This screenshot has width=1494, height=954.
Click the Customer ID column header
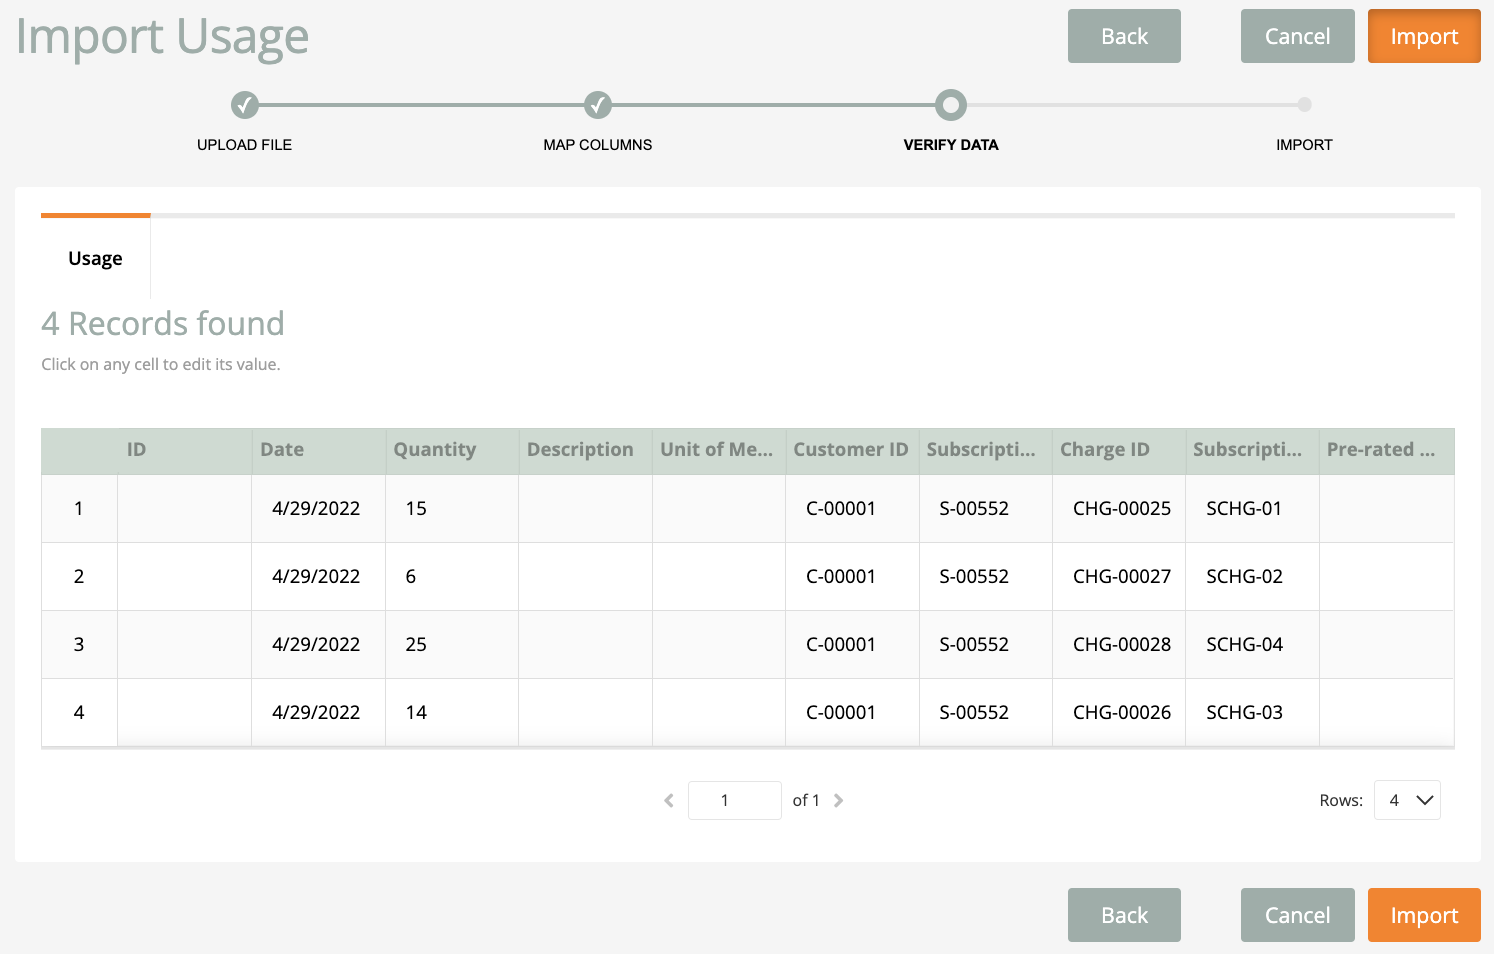(x=852, y=450)
